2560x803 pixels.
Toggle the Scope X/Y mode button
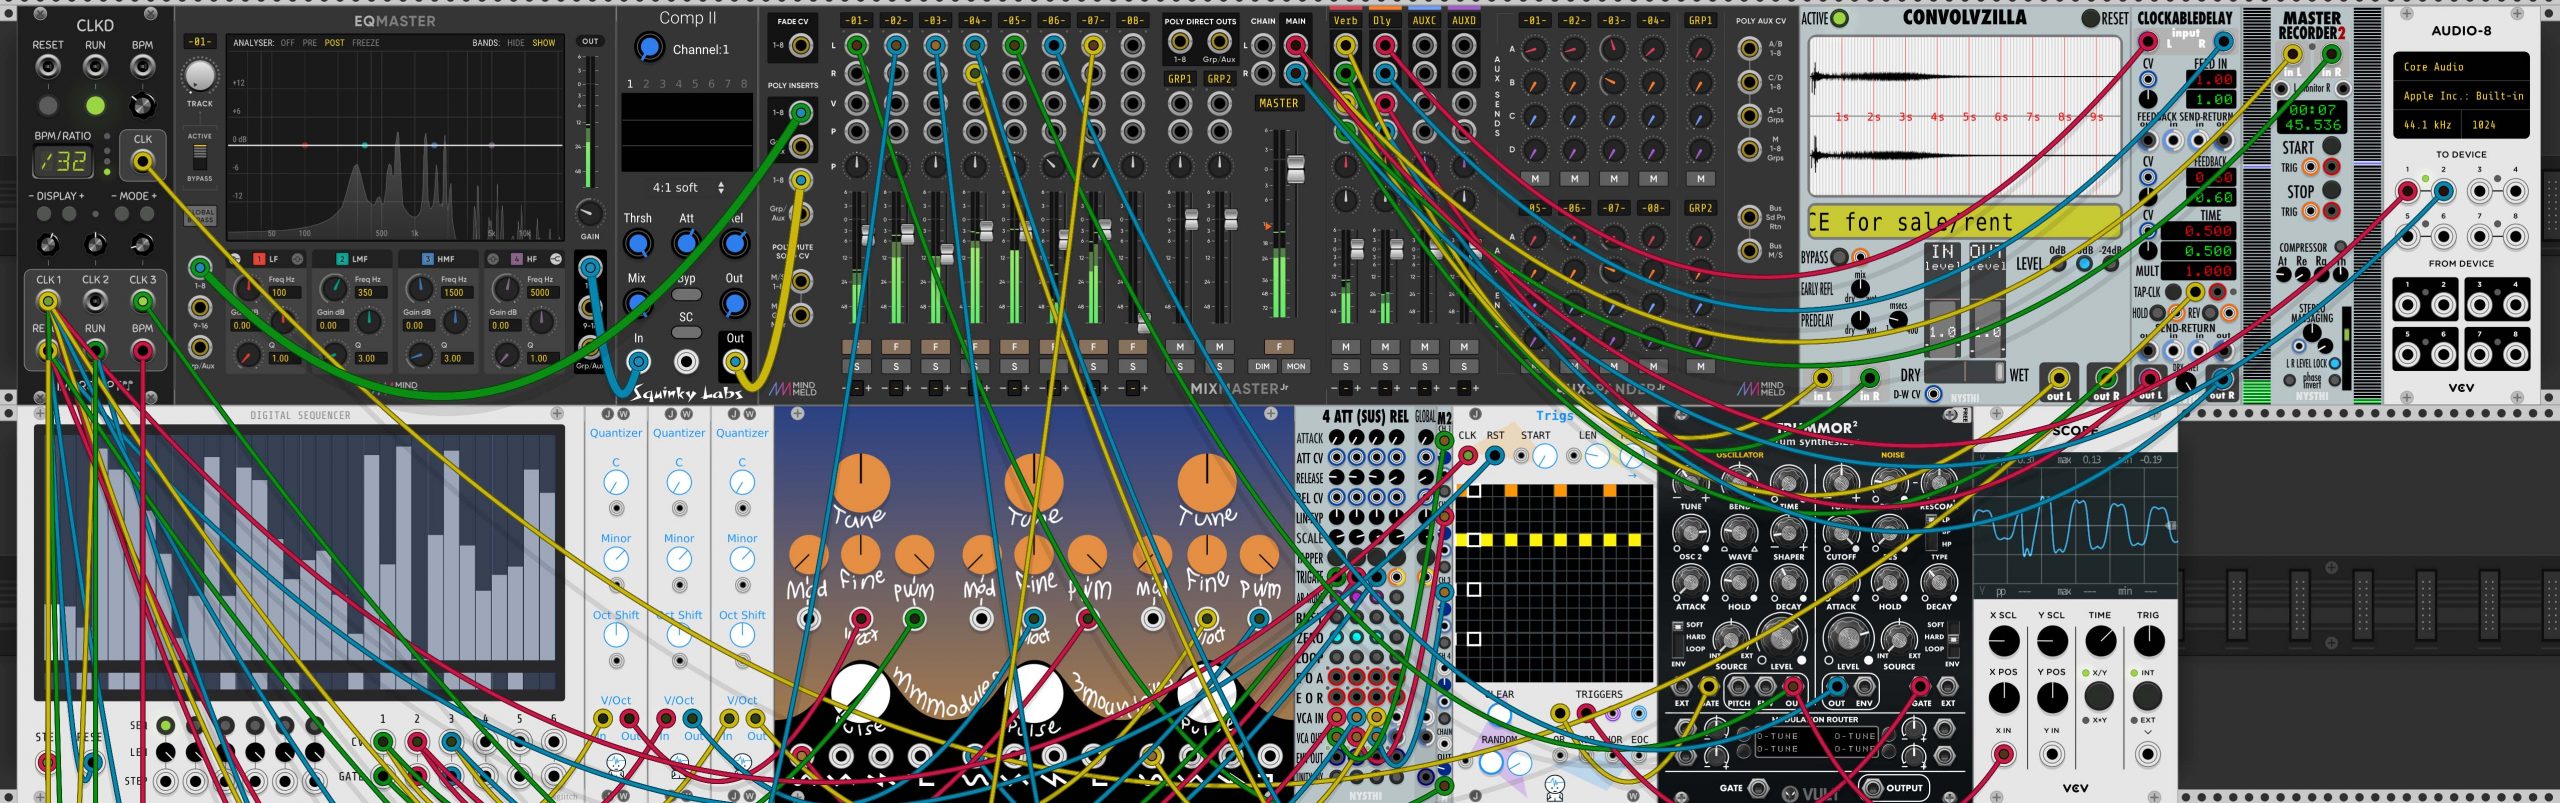tap(2099, 696)
